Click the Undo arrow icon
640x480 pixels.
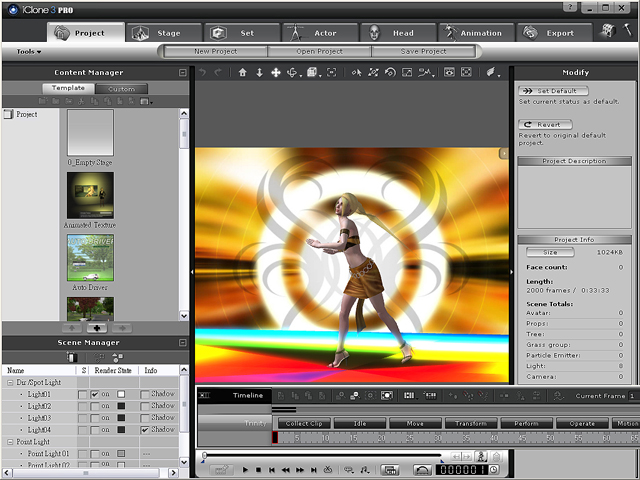click(x=203, y=73)
